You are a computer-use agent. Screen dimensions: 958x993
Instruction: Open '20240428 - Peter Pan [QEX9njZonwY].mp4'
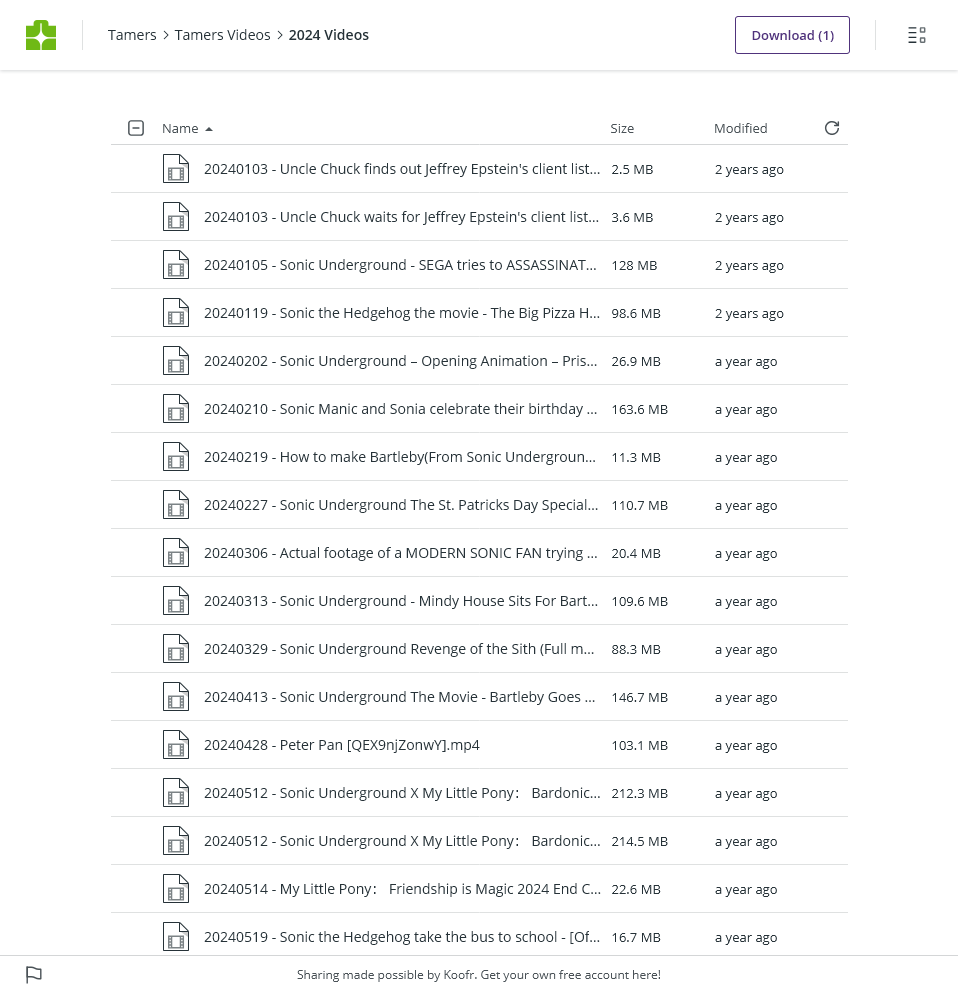(x=342, y=745)
